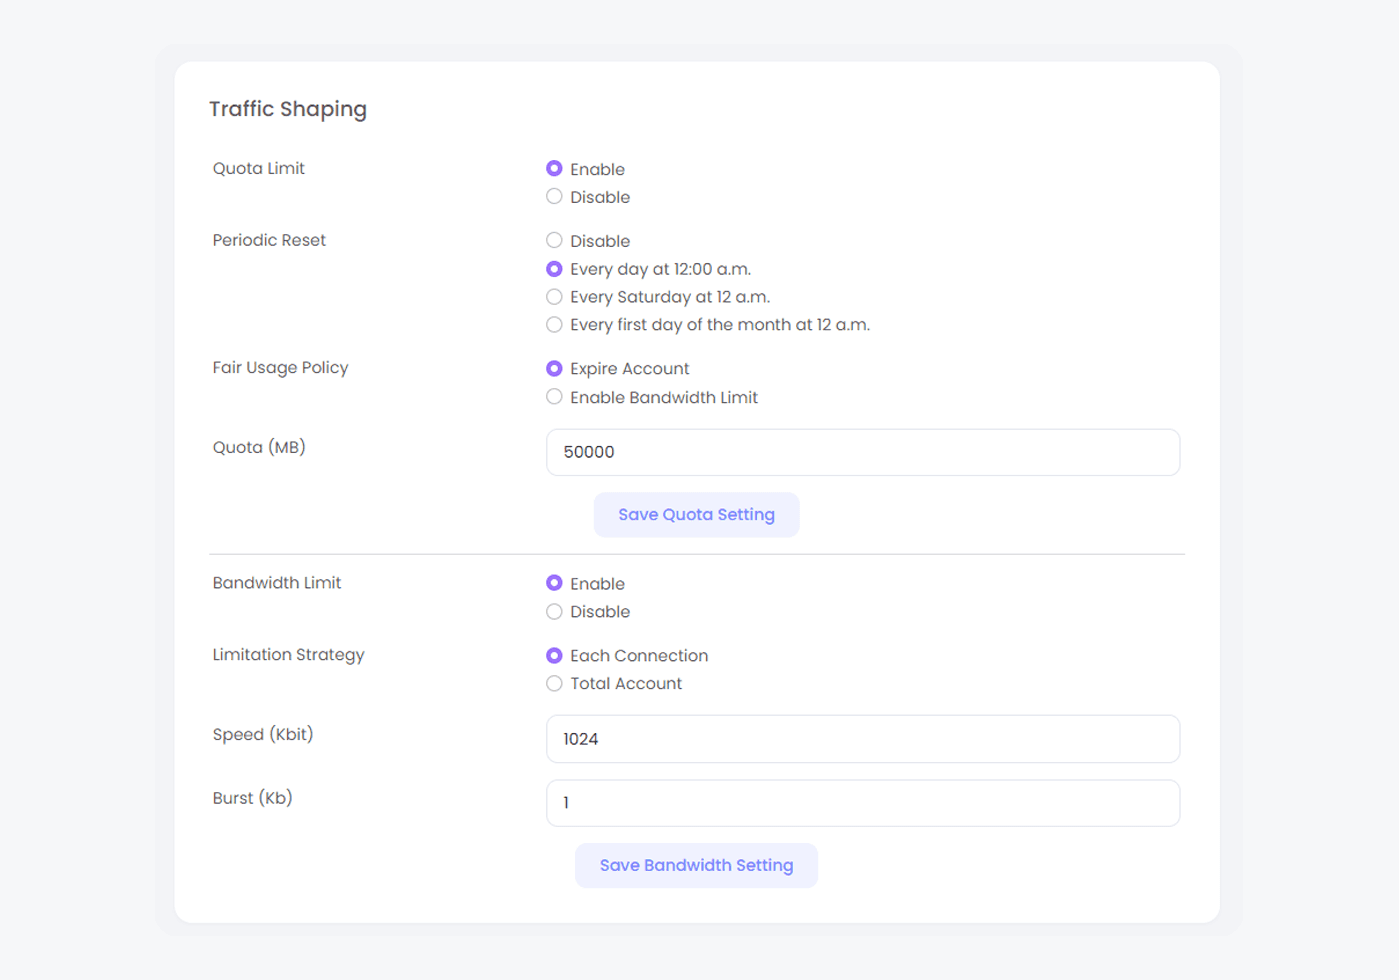Select reset every first day of month
This screenshot has width=1399, height=980.
pyautogui.click(x=554, y=325)
